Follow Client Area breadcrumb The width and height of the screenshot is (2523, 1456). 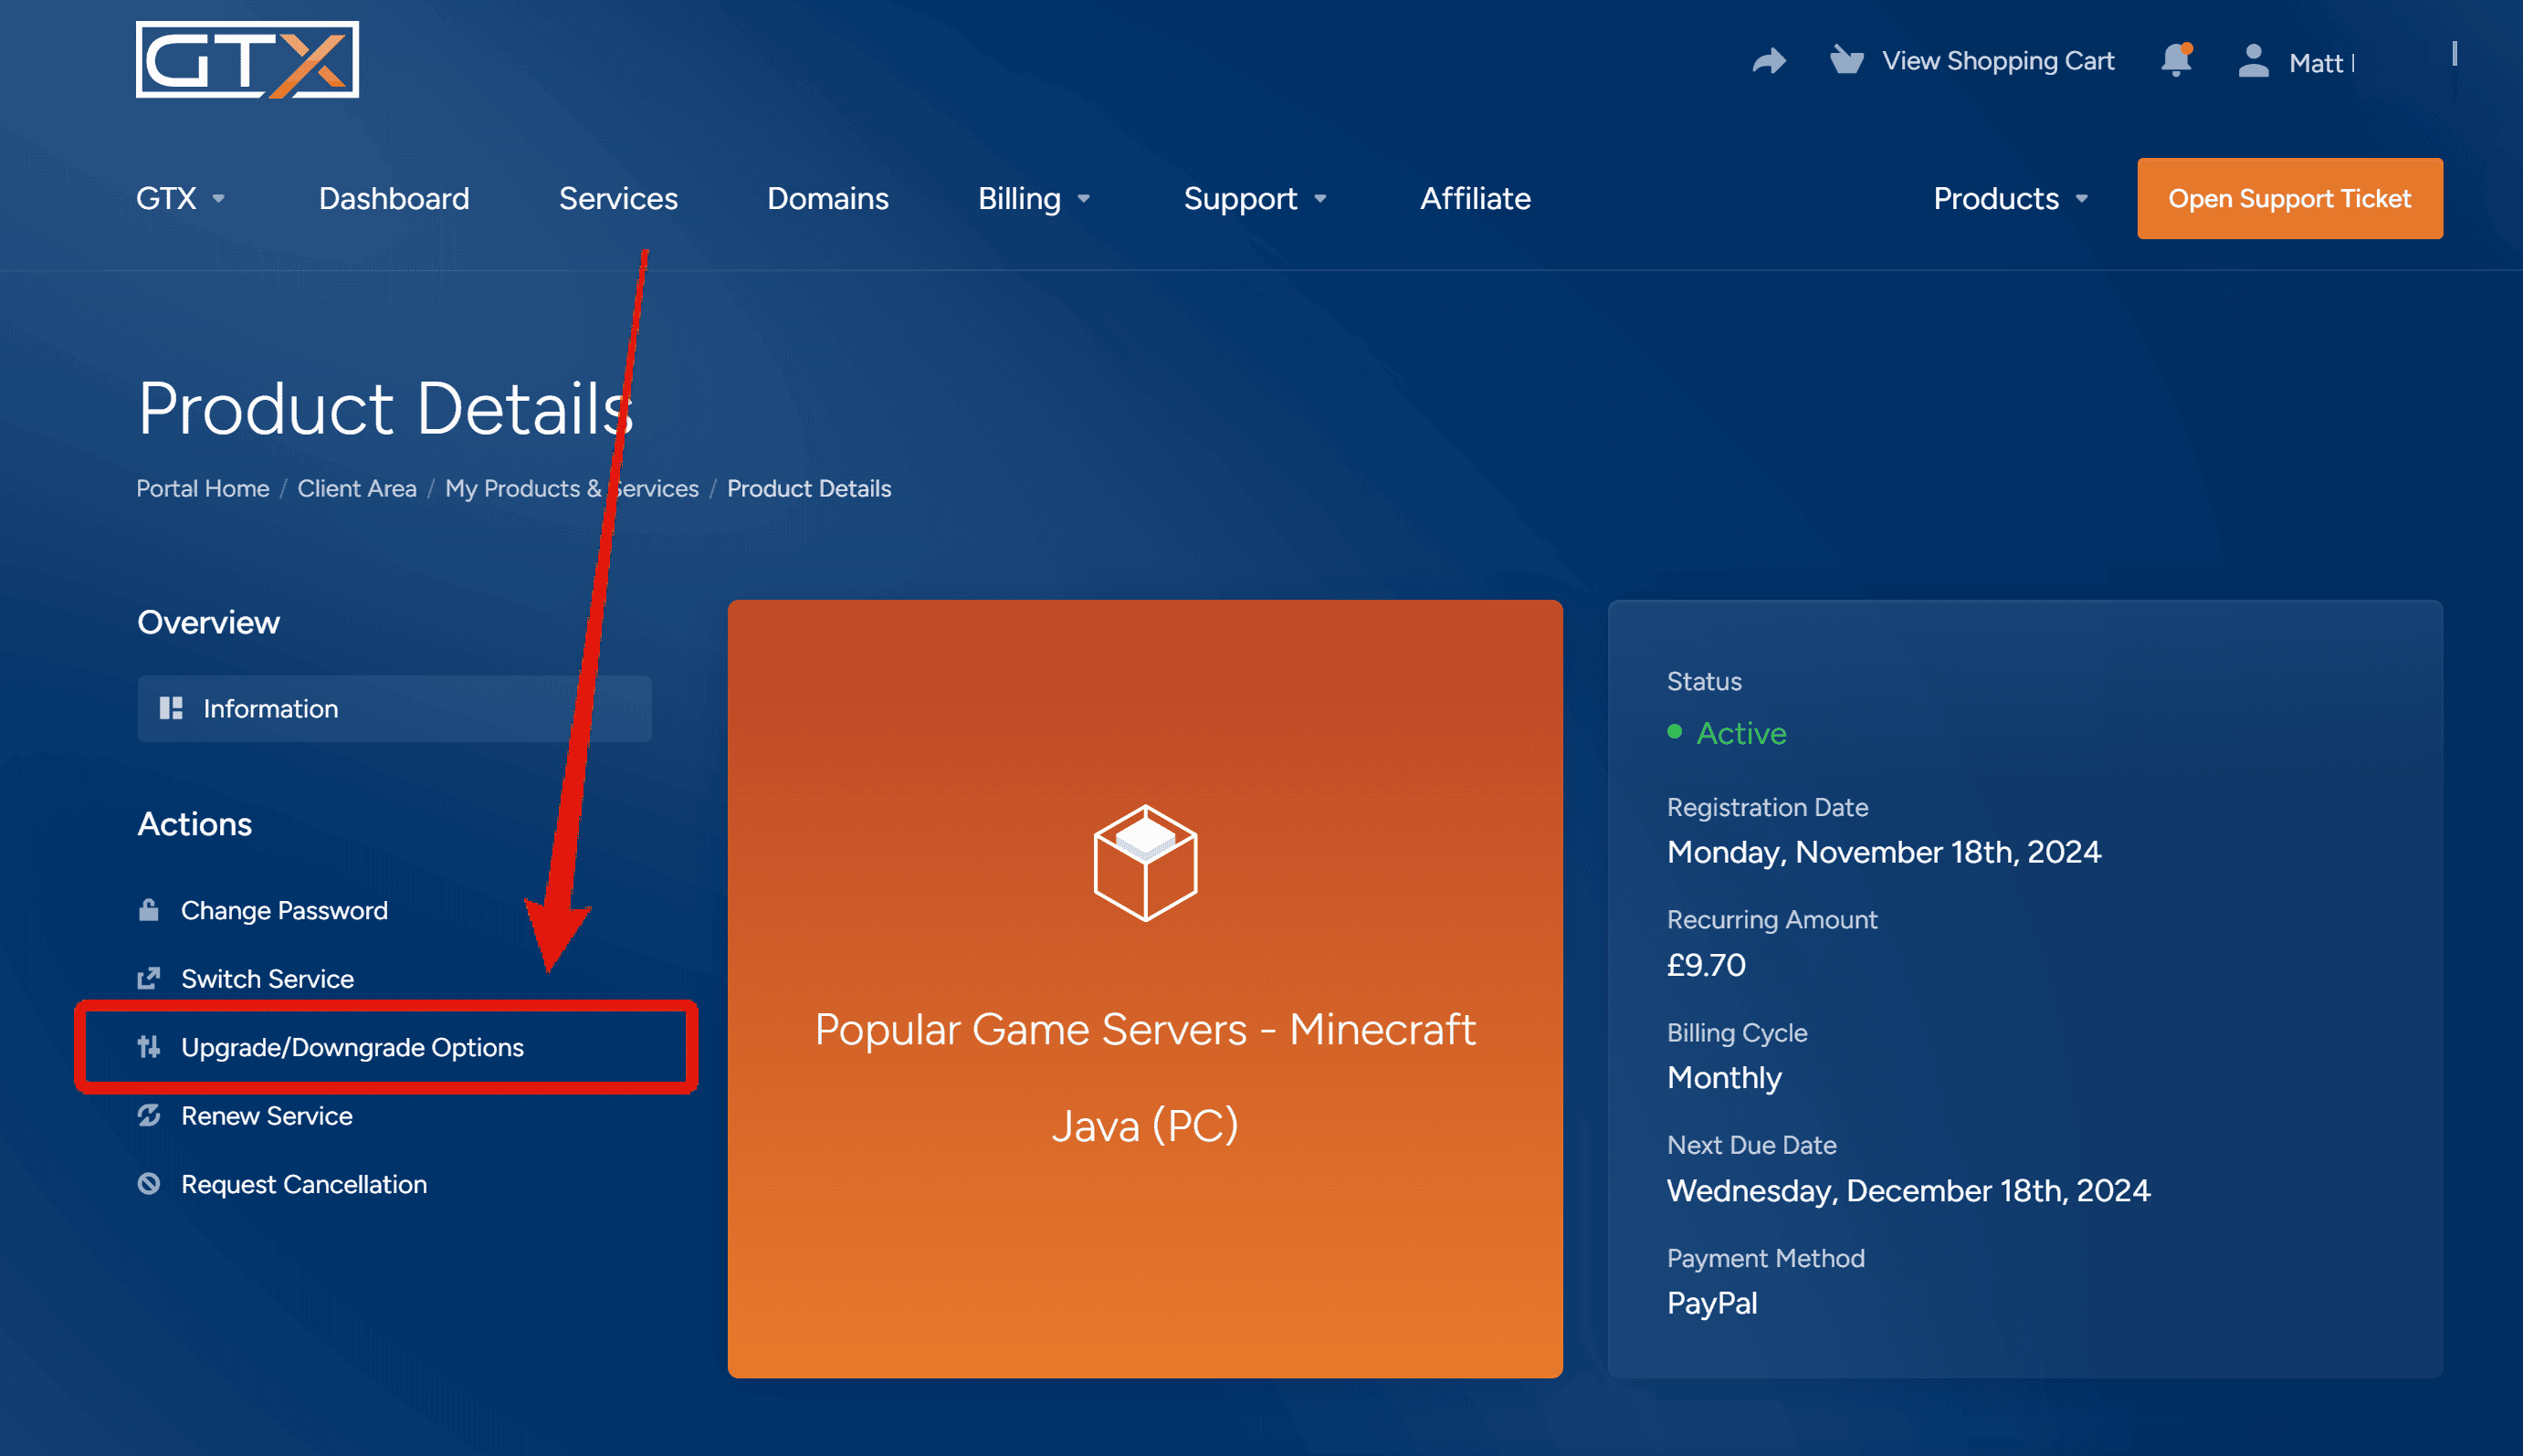(x=357, y=488)
